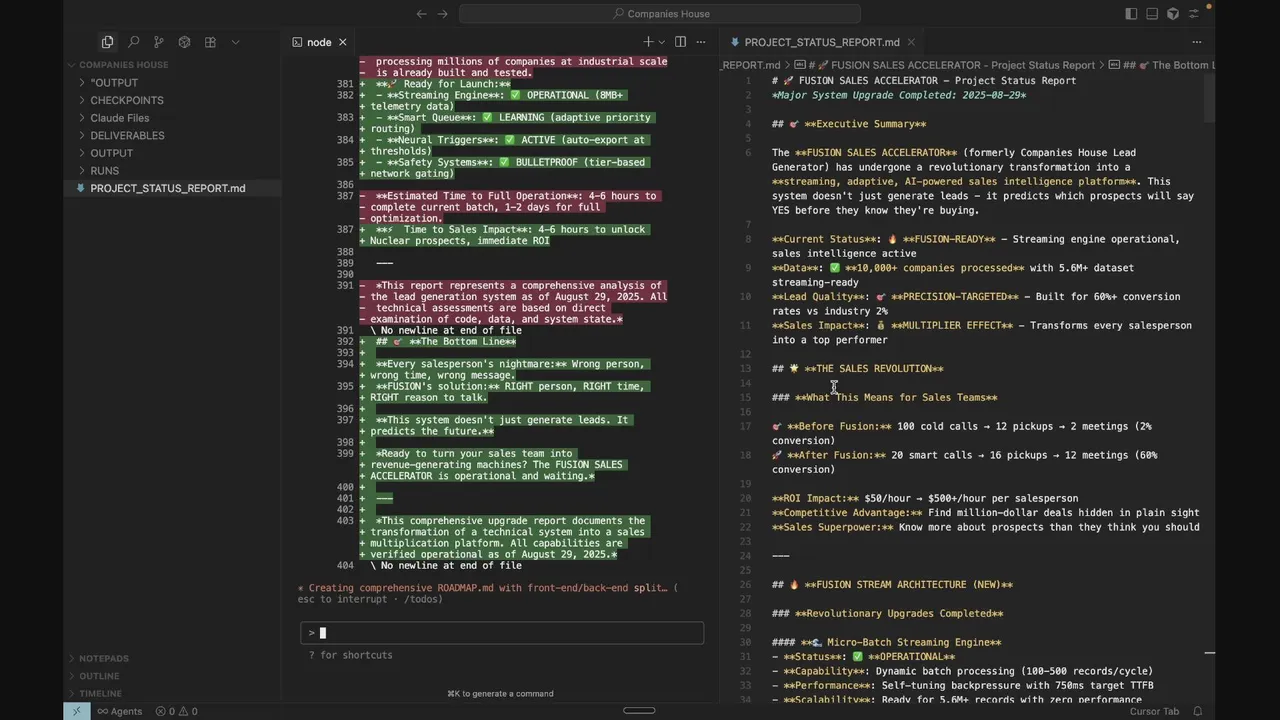Click "ROI Impact" line in editor
1280x720 pixels.
925,498
